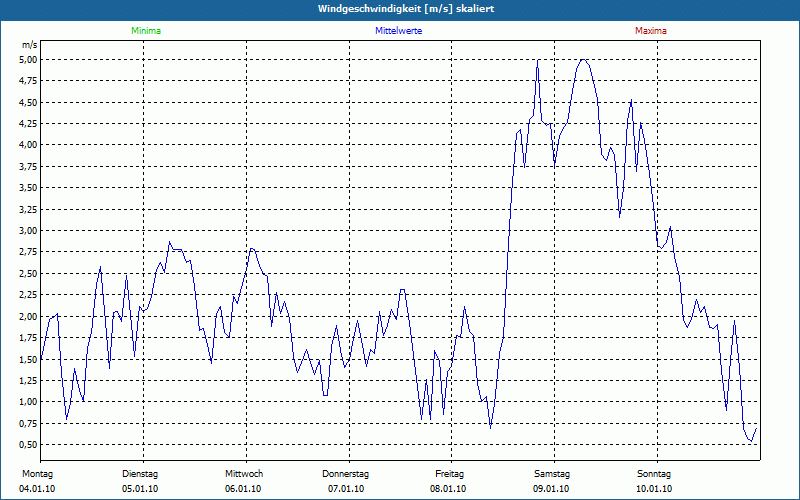Click the Dienstag day label
800x500 pixels.
click(140, 474)
